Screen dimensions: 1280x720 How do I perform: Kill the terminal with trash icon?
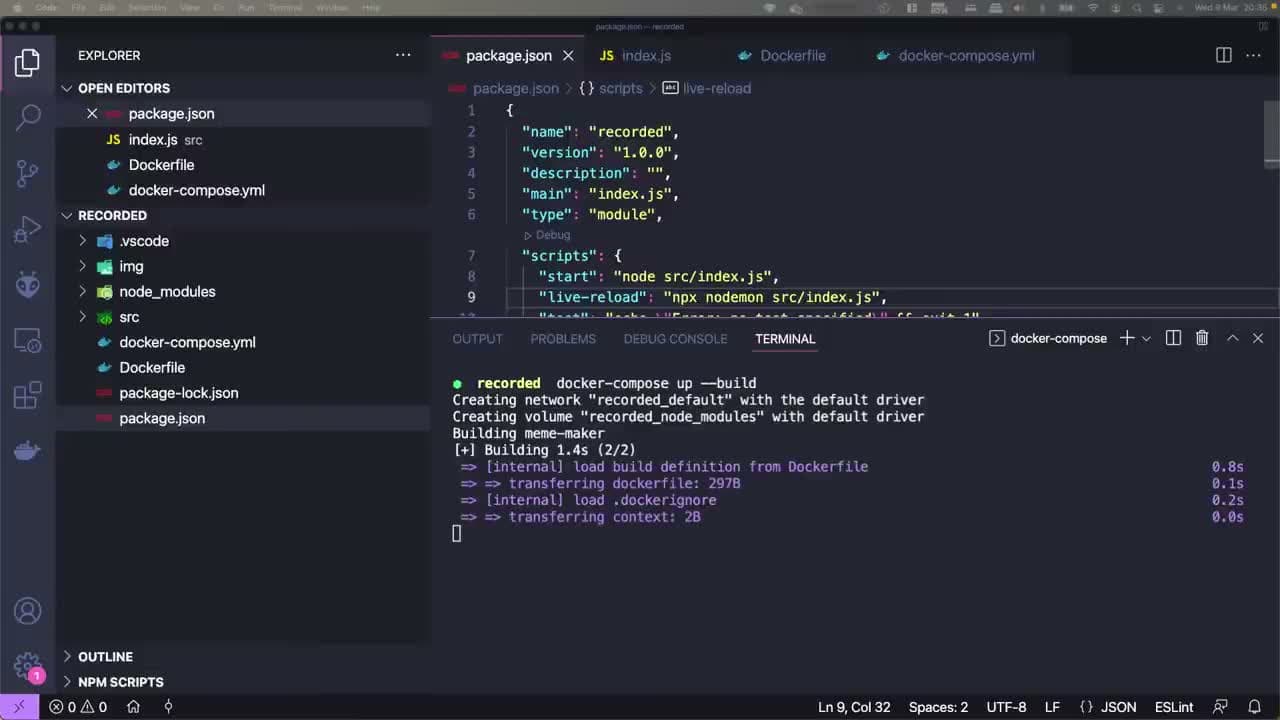click(x=1202, y=338)
